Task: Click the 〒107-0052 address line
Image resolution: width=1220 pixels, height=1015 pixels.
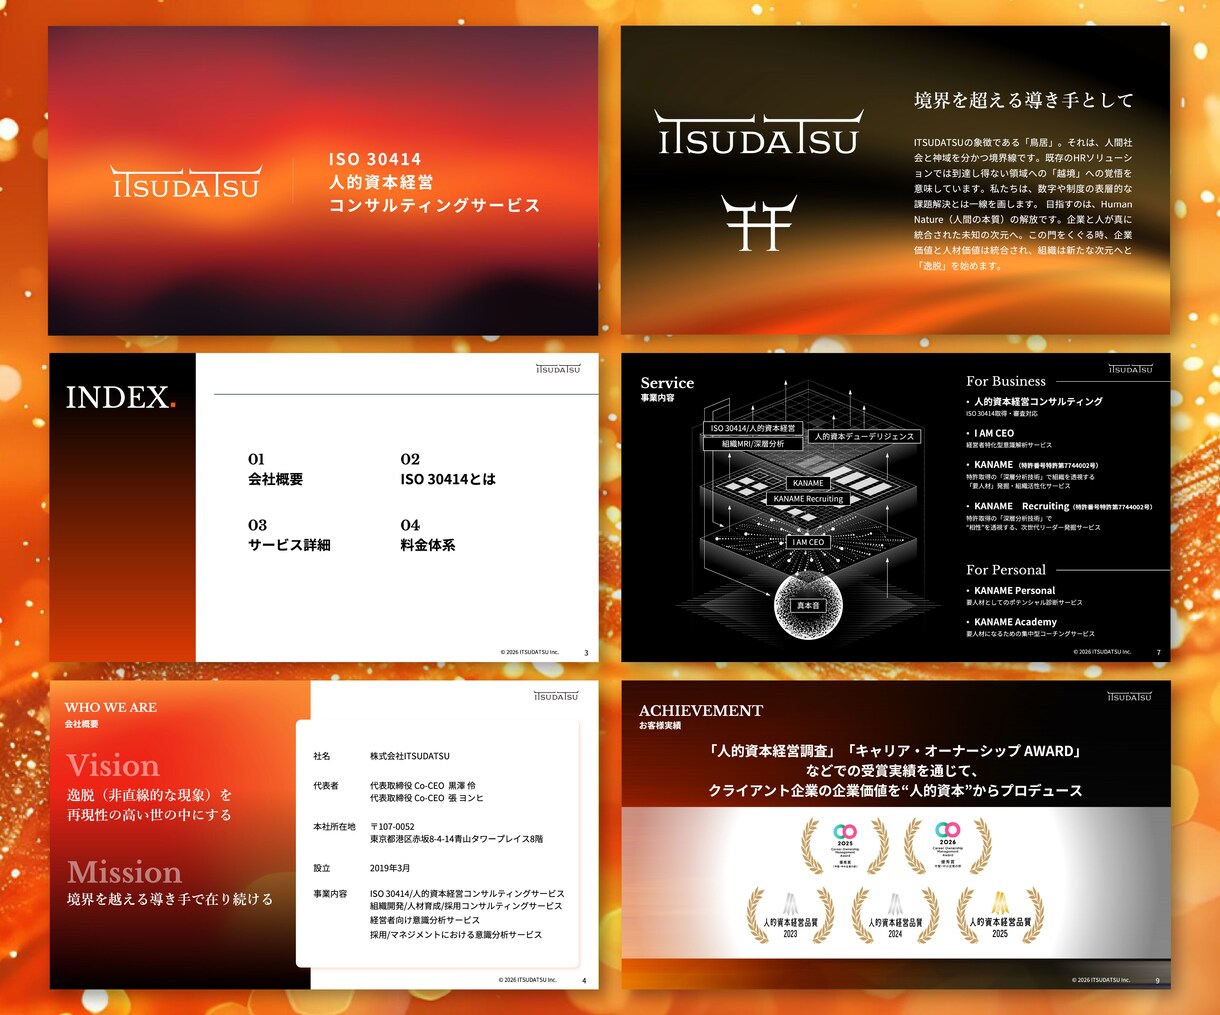Action: click(x=392, y=827)
